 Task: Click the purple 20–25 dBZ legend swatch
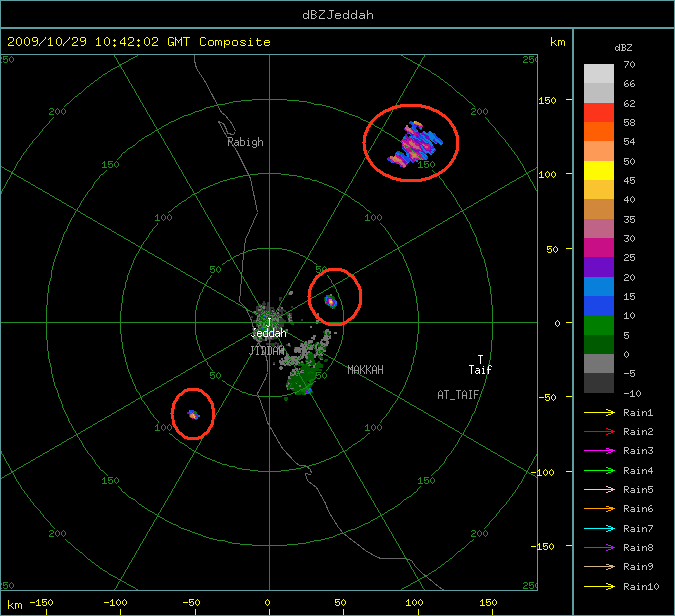tap(599, 267)
